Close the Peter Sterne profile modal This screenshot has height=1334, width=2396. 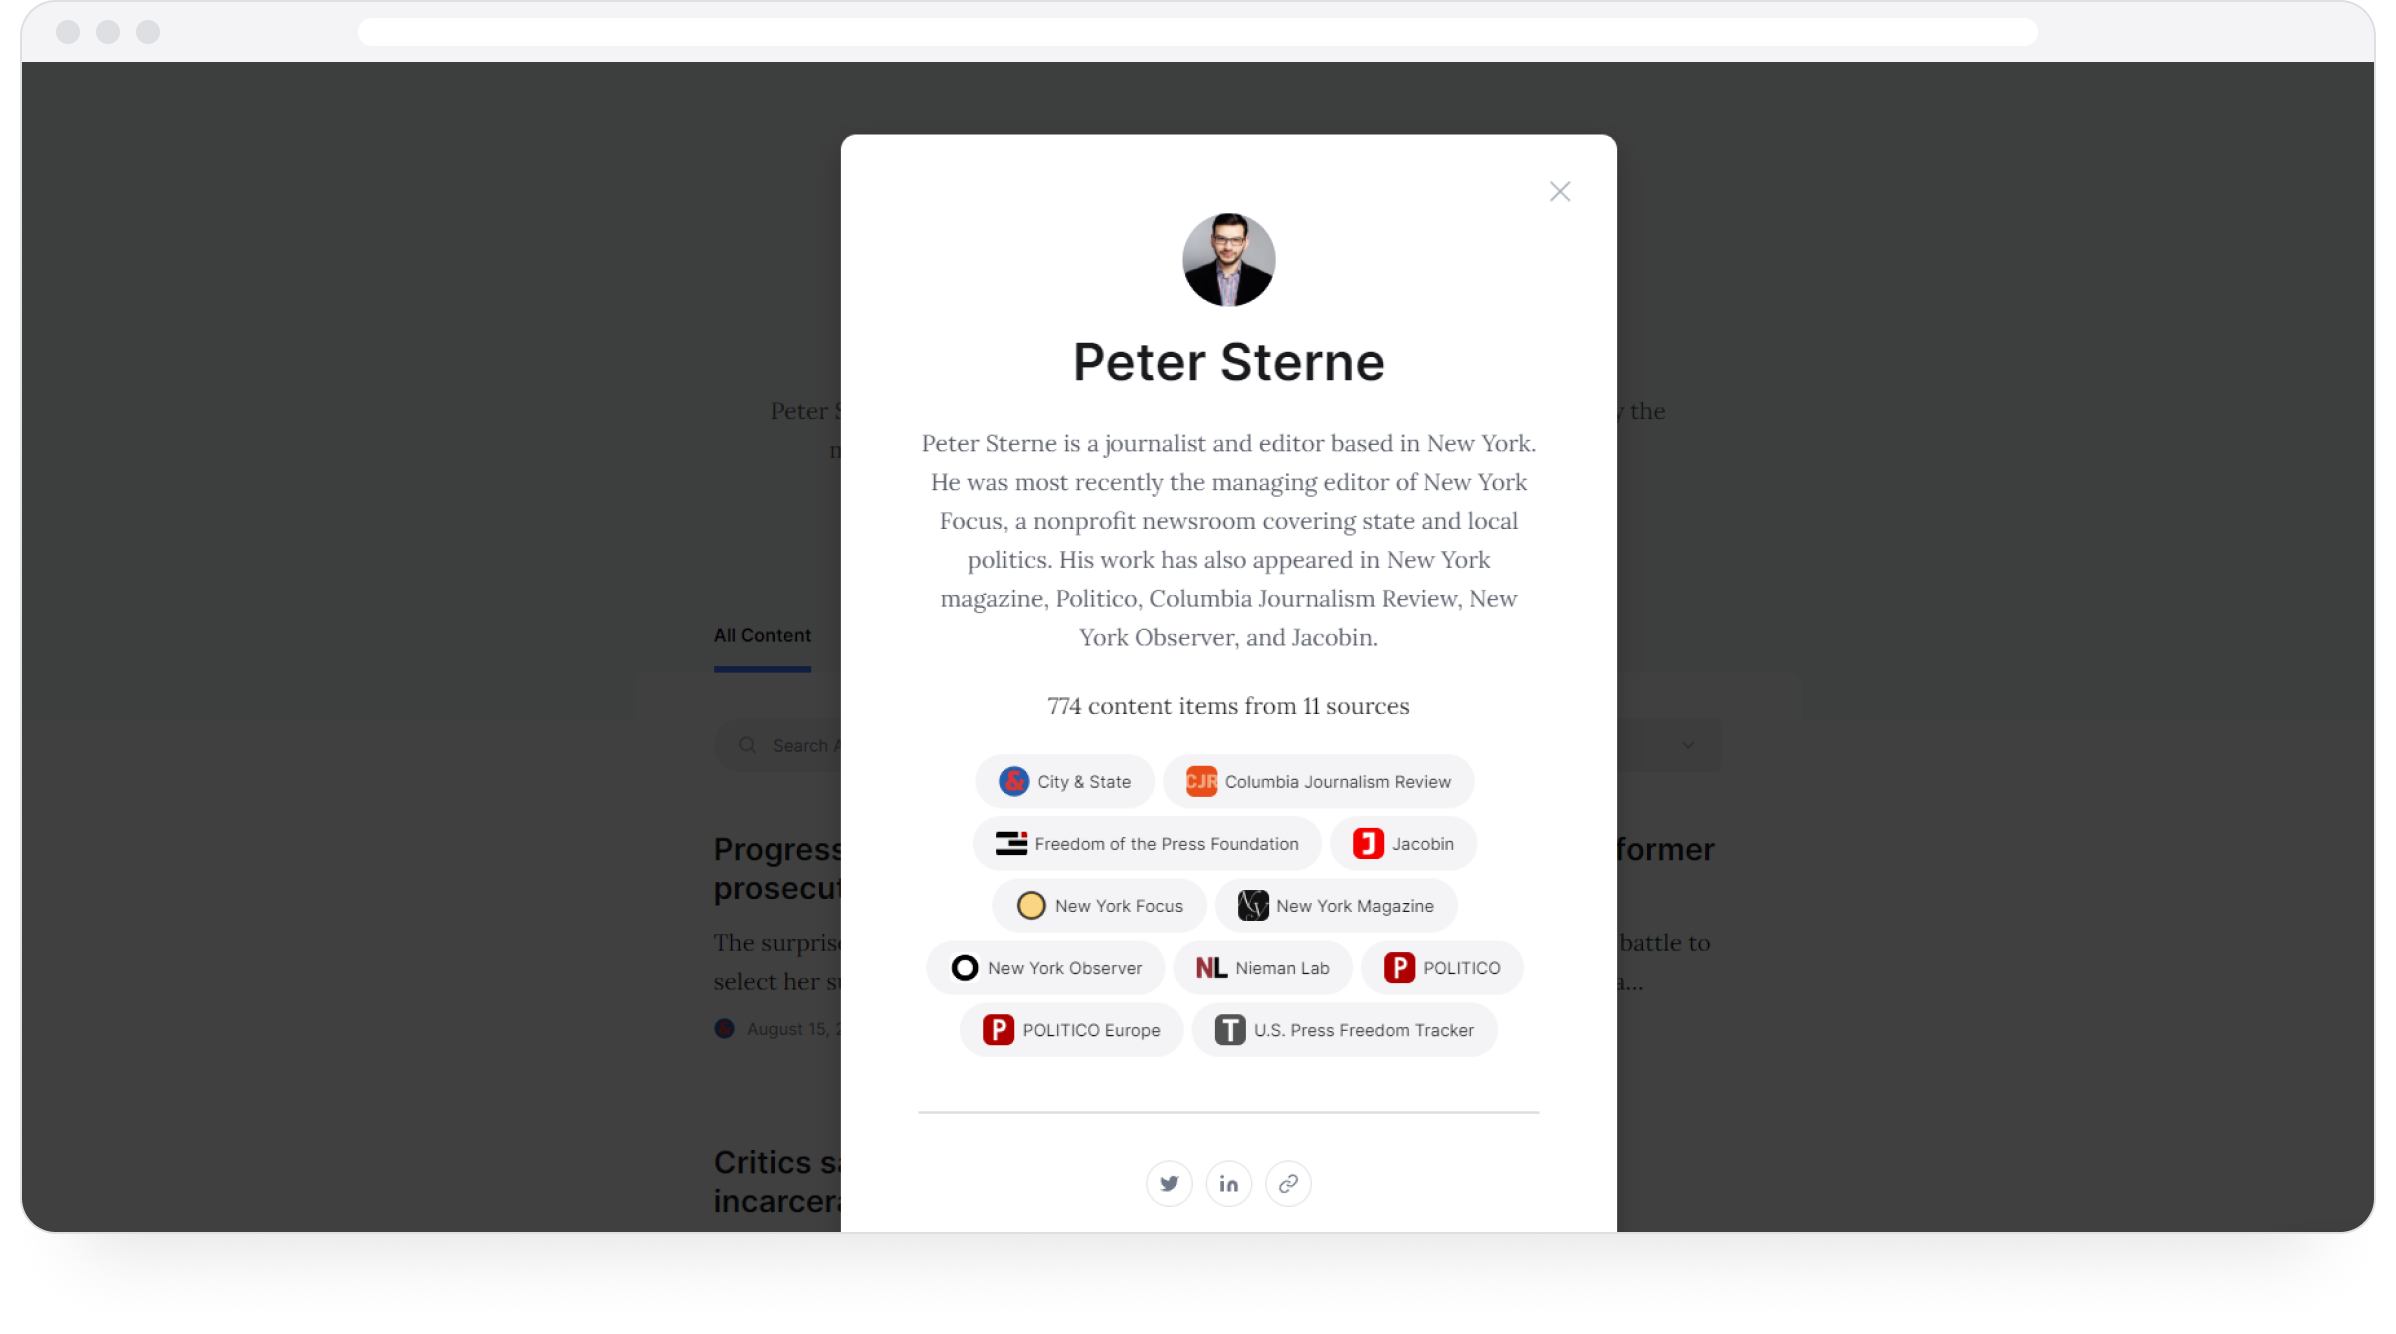[1559, 191]
